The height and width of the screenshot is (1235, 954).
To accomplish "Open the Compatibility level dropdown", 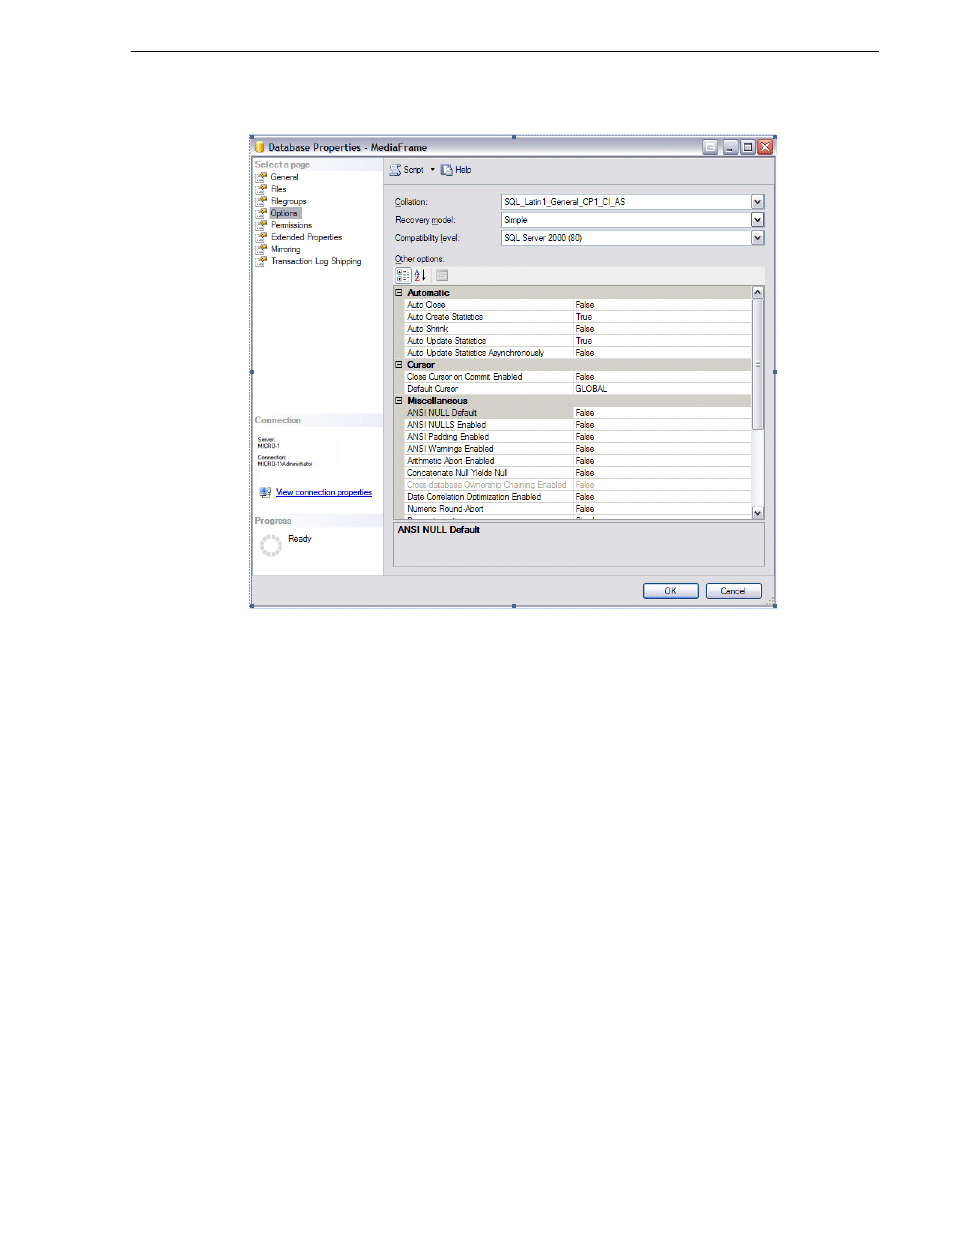I will 757,238.
